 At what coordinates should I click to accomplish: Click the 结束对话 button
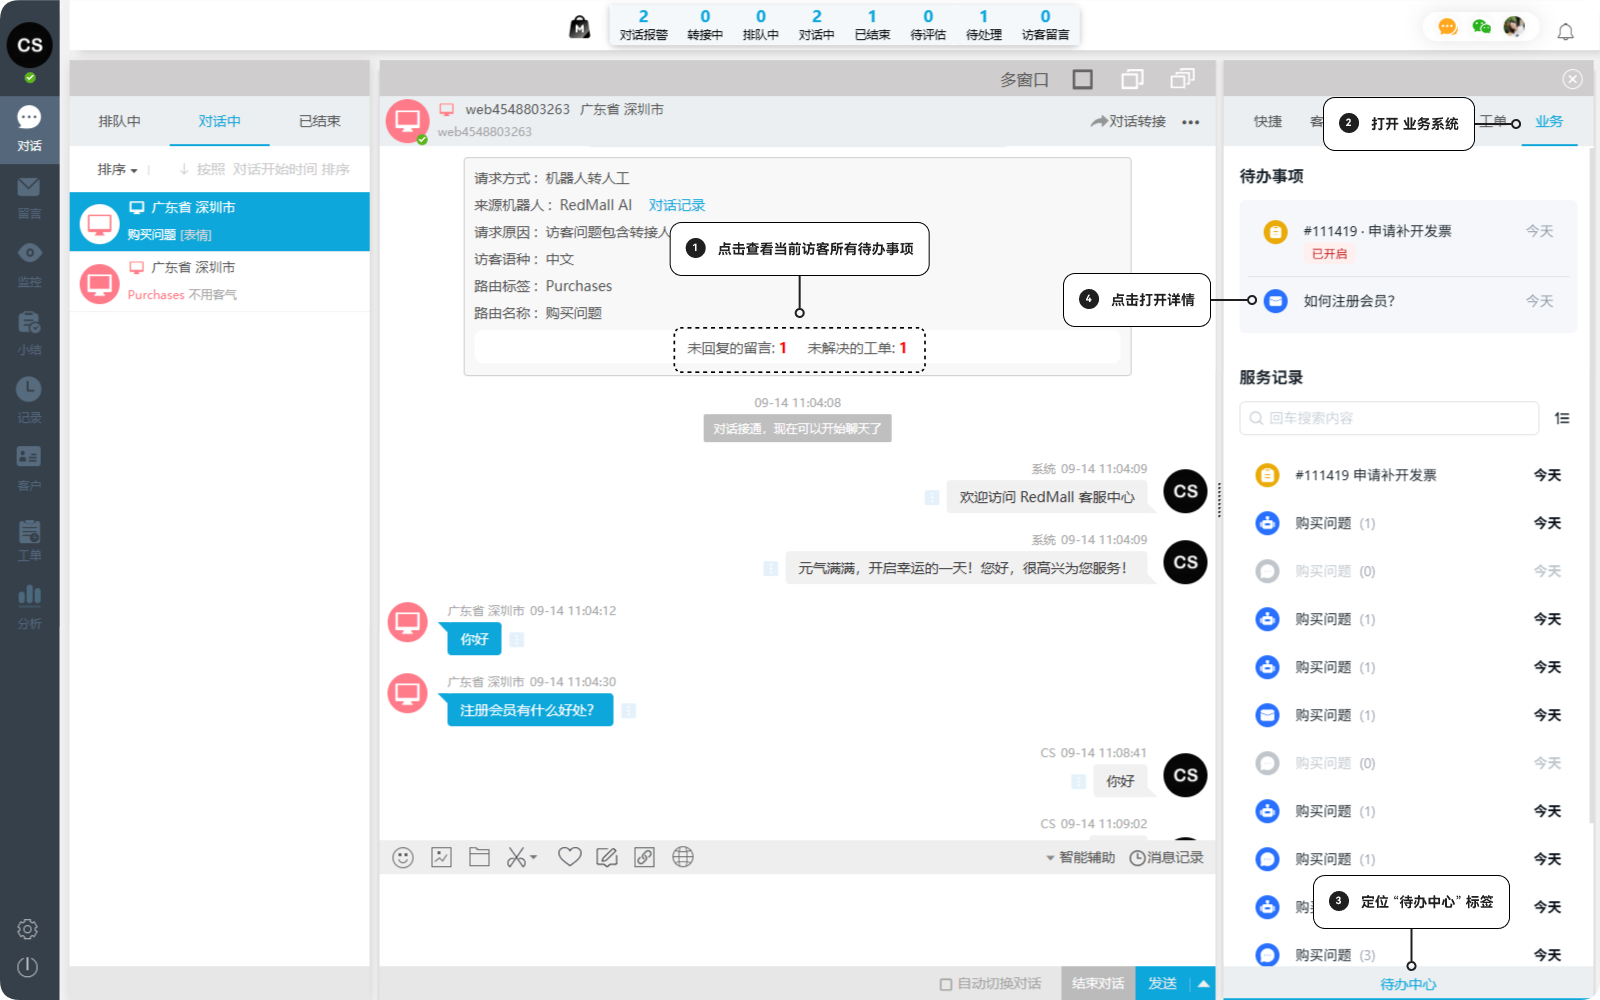[1098, 984]
